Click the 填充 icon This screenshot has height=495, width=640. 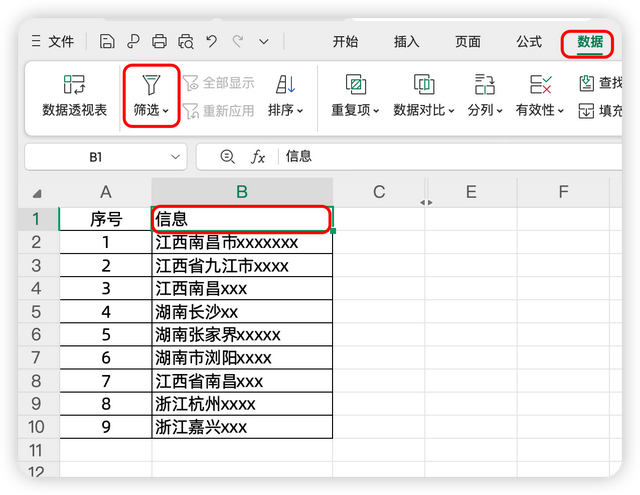[586, 111]
